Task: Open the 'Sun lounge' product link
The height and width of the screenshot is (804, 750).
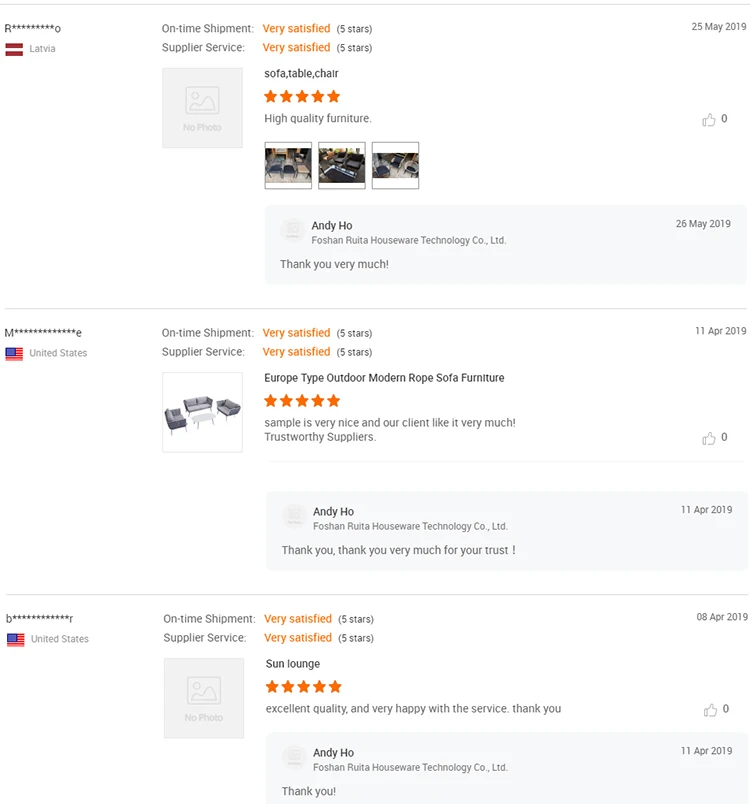Action: click(293, 664)
